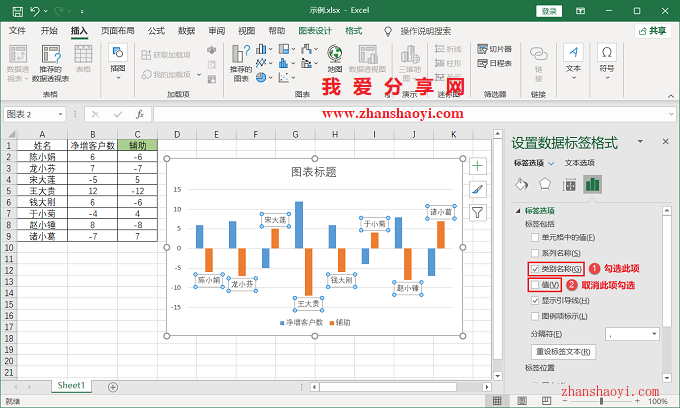Click the zoom slider handle

point(602,401)
